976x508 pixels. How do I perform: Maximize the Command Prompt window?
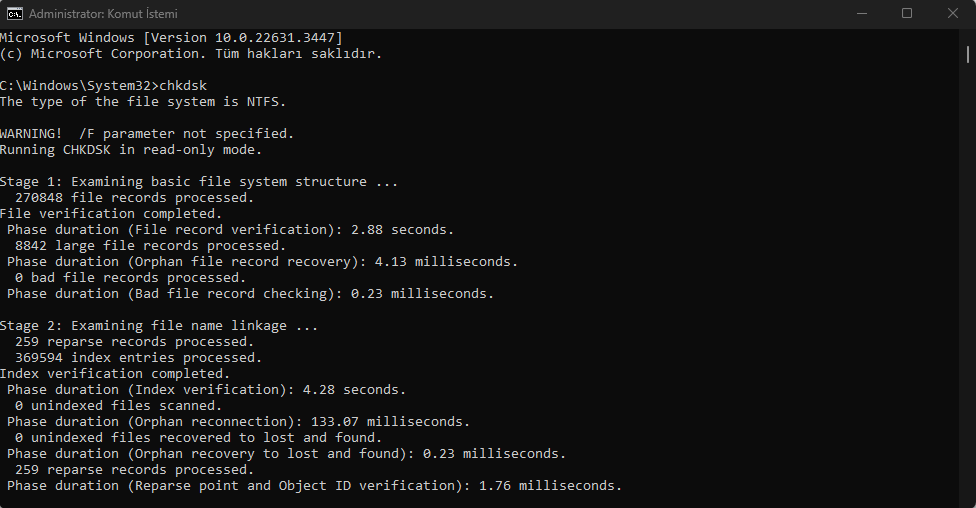point(907,13)
